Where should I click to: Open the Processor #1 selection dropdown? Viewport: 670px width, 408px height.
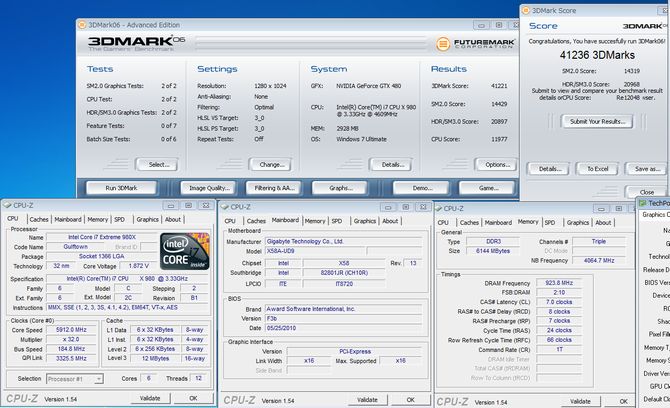(x=75, y=379)
